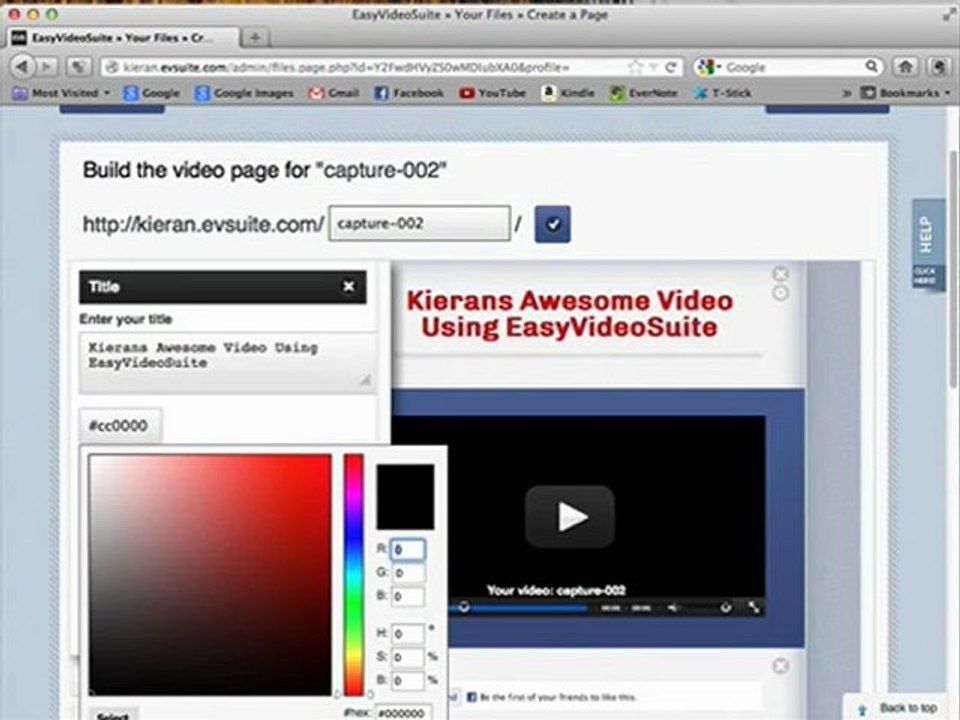Image resolution: width=960 pixels, height=720 pixels.
Task: Focus the R value field
Action: (x=408, y=550)
